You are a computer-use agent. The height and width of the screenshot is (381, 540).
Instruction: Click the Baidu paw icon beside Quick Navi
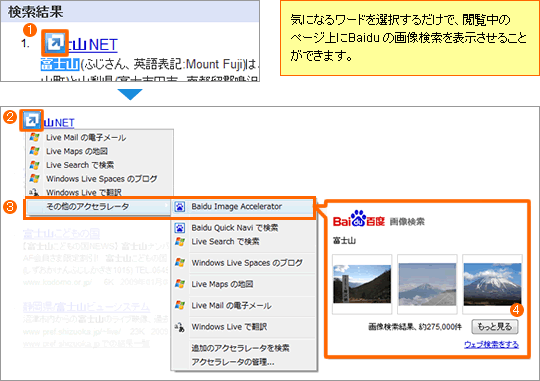click(x=179, y=228)
